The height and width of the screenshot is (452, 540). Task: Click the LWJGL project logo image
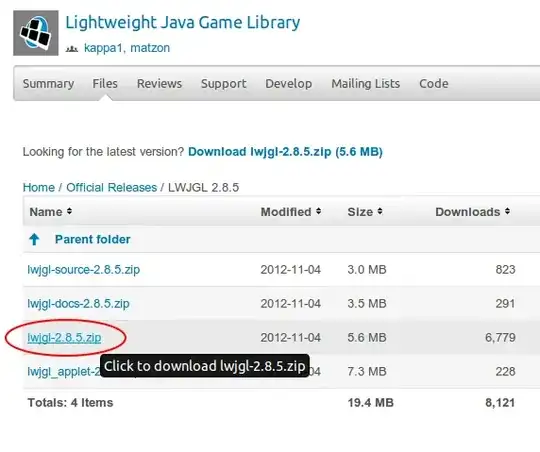pyautogui.click(x=36, y=33)
